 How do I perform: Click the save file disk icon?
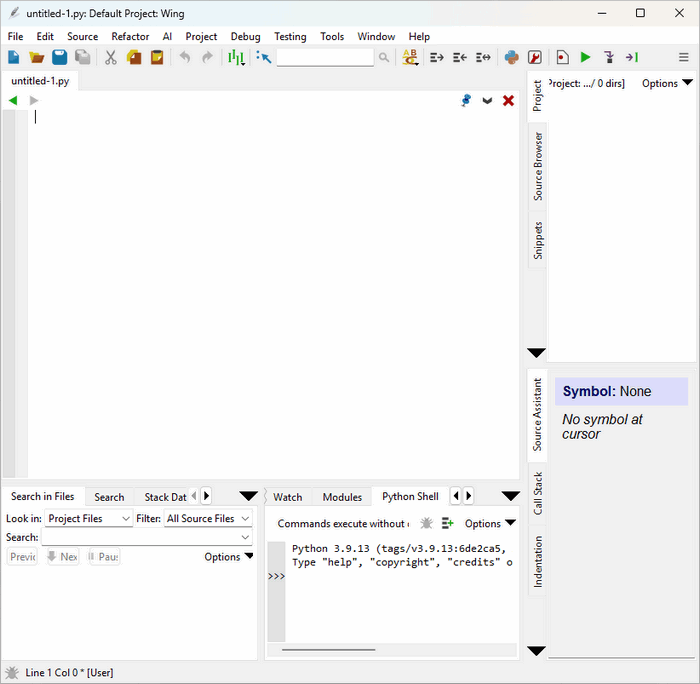pos(60,58)
